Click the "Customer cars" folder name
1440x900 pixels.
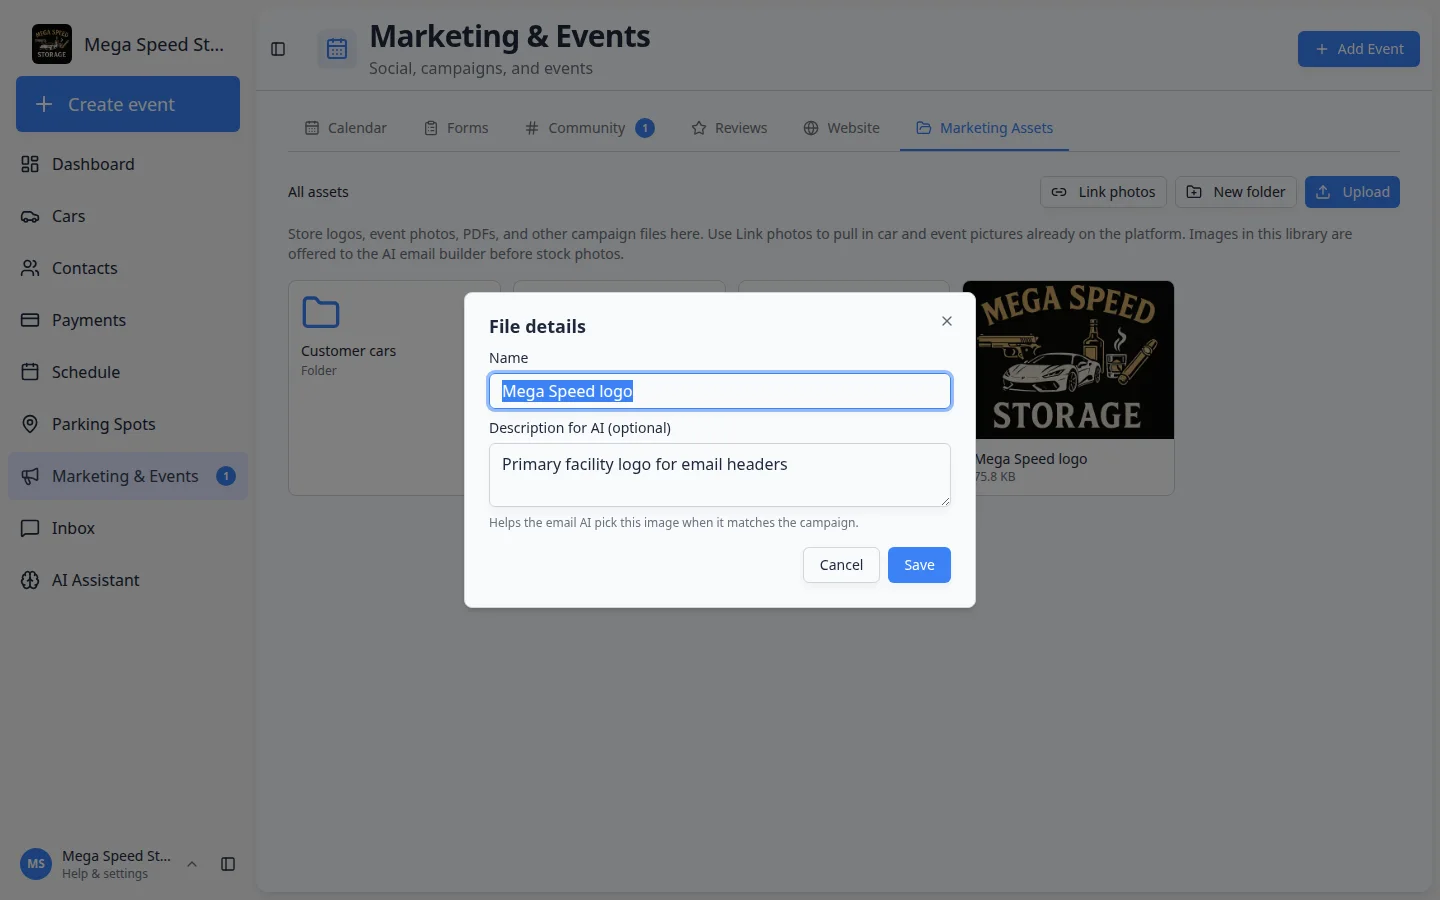(348, 351)
